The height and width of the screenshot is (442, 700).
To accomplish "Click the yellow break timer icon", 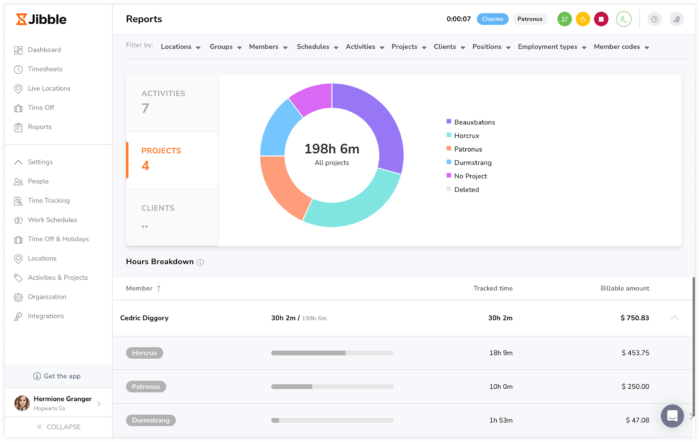I will 583,19.
